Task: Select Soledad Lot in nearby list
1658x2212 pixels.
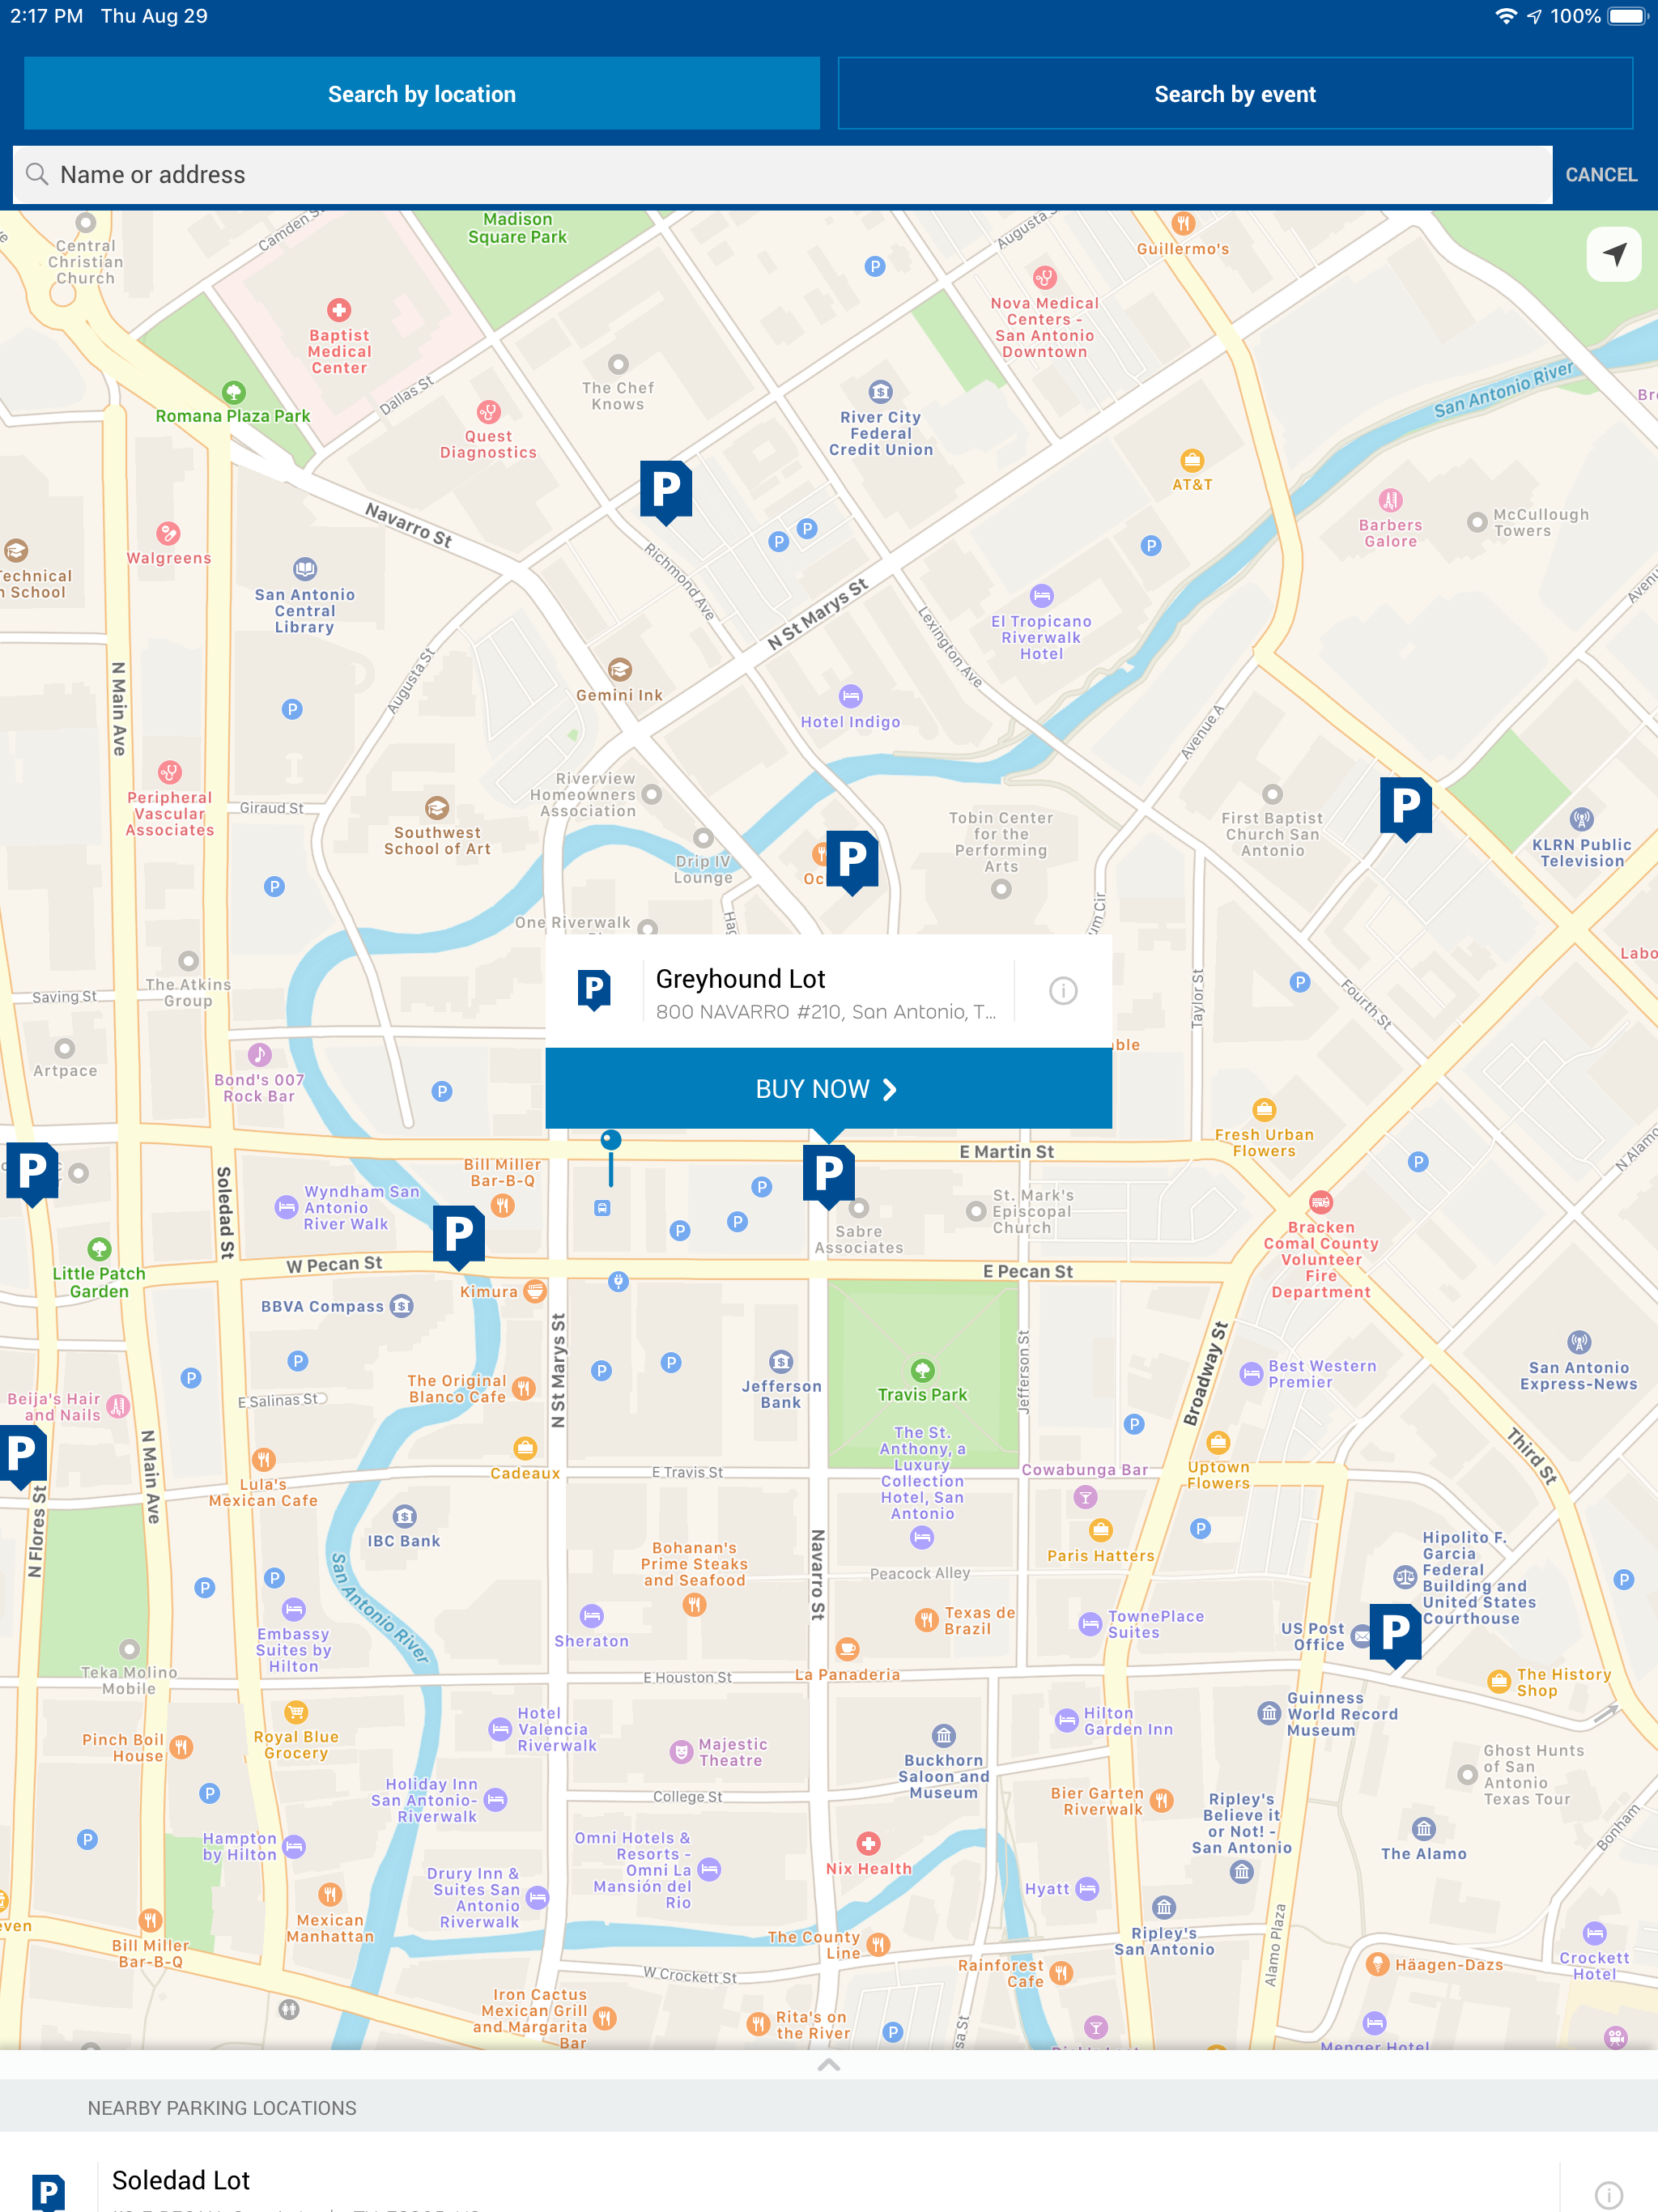Action: tap(180, 2180)
